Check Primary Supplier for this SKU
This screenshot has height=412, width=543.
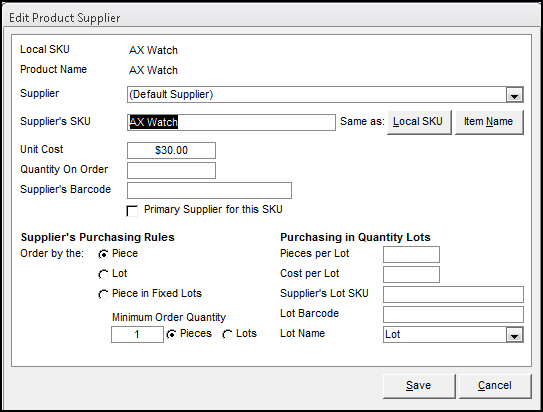point(132,211)
